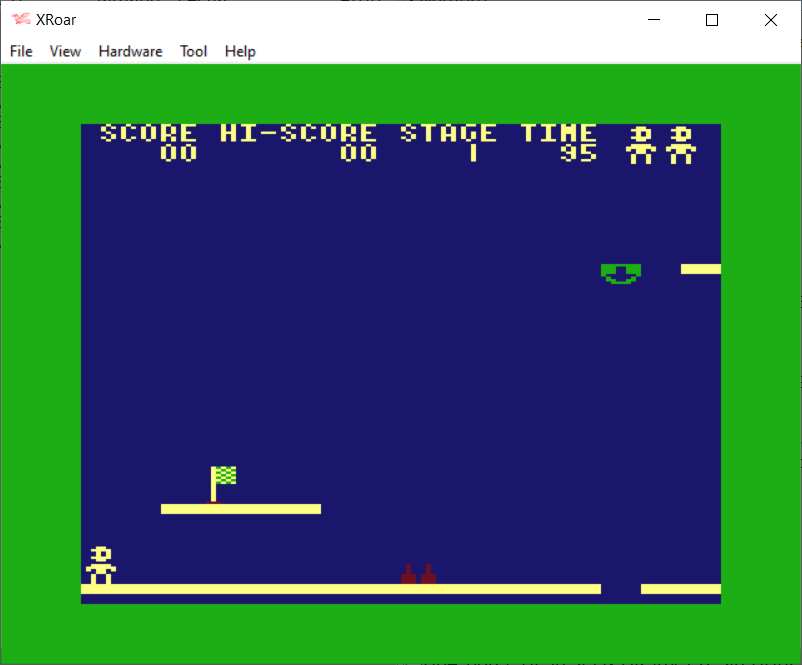Click the TIME counter label
The width and height of the screenshot is (802, 665).
click(x=558, y=133)
